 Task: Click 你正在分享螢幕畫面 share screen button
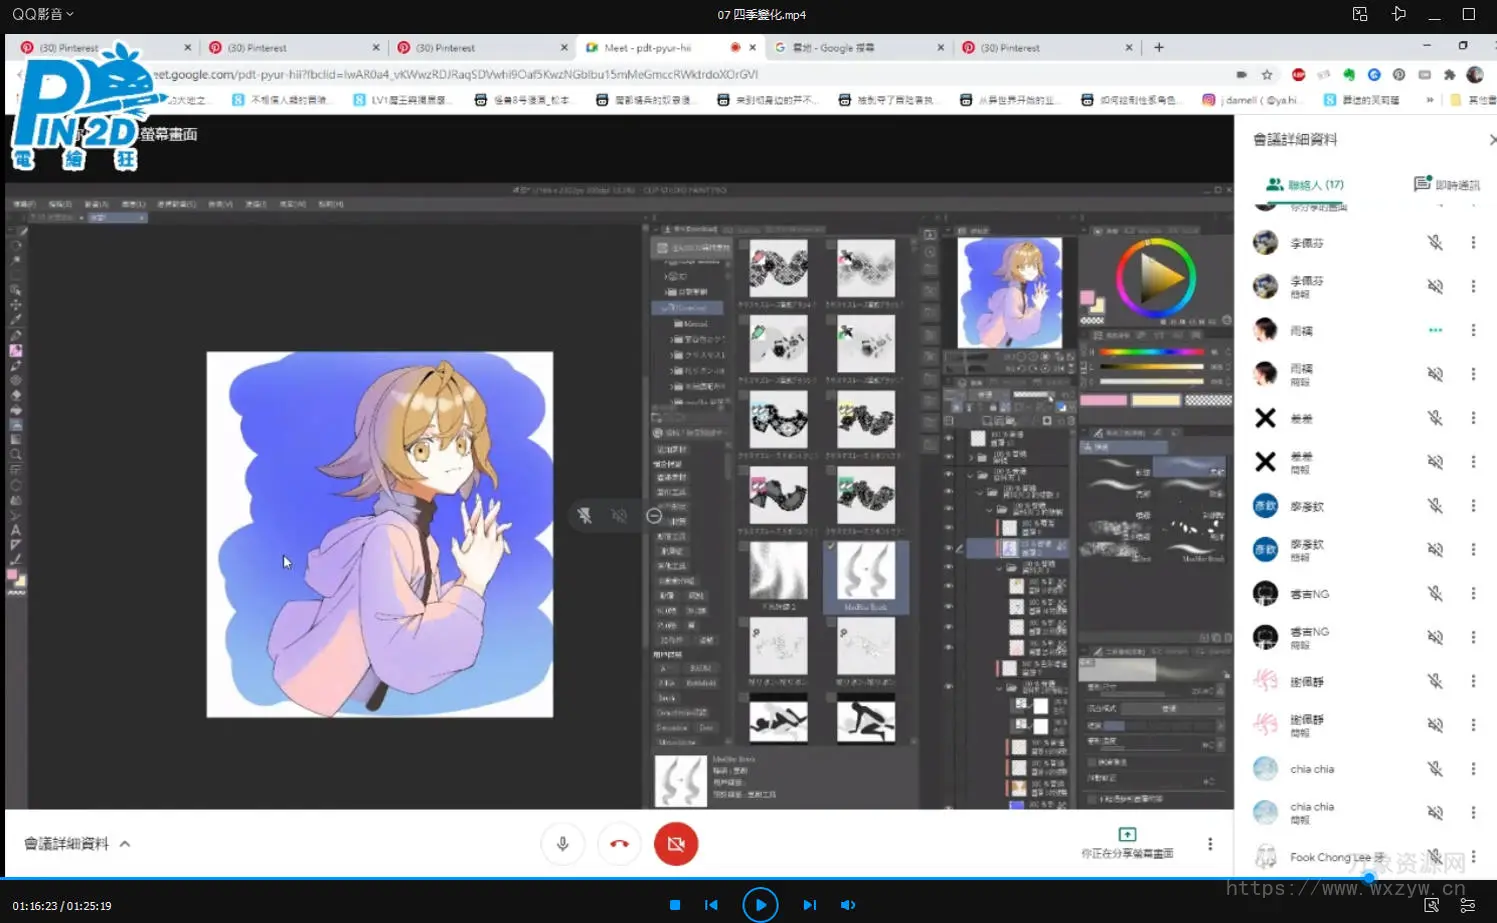click(1127, 843)
